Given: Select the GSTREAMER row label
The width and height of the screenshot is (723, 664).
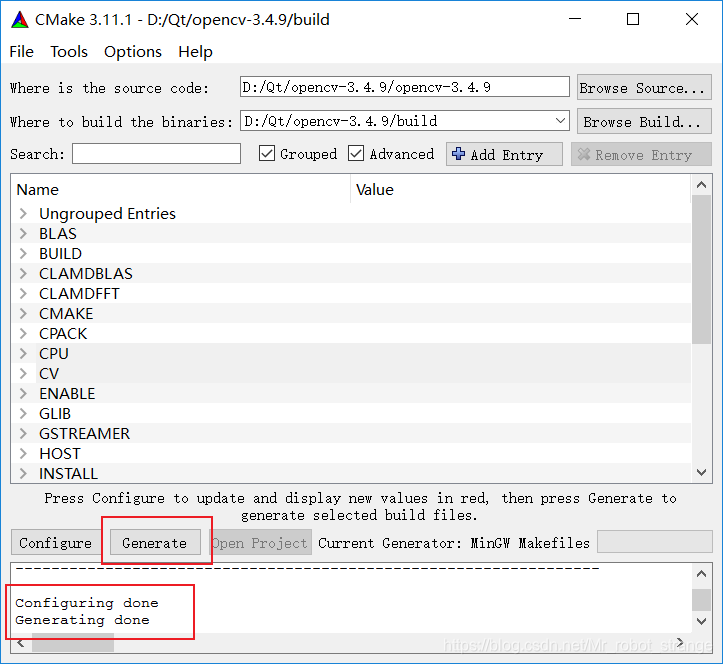Looking at the screenshot, I should point(84,433).
